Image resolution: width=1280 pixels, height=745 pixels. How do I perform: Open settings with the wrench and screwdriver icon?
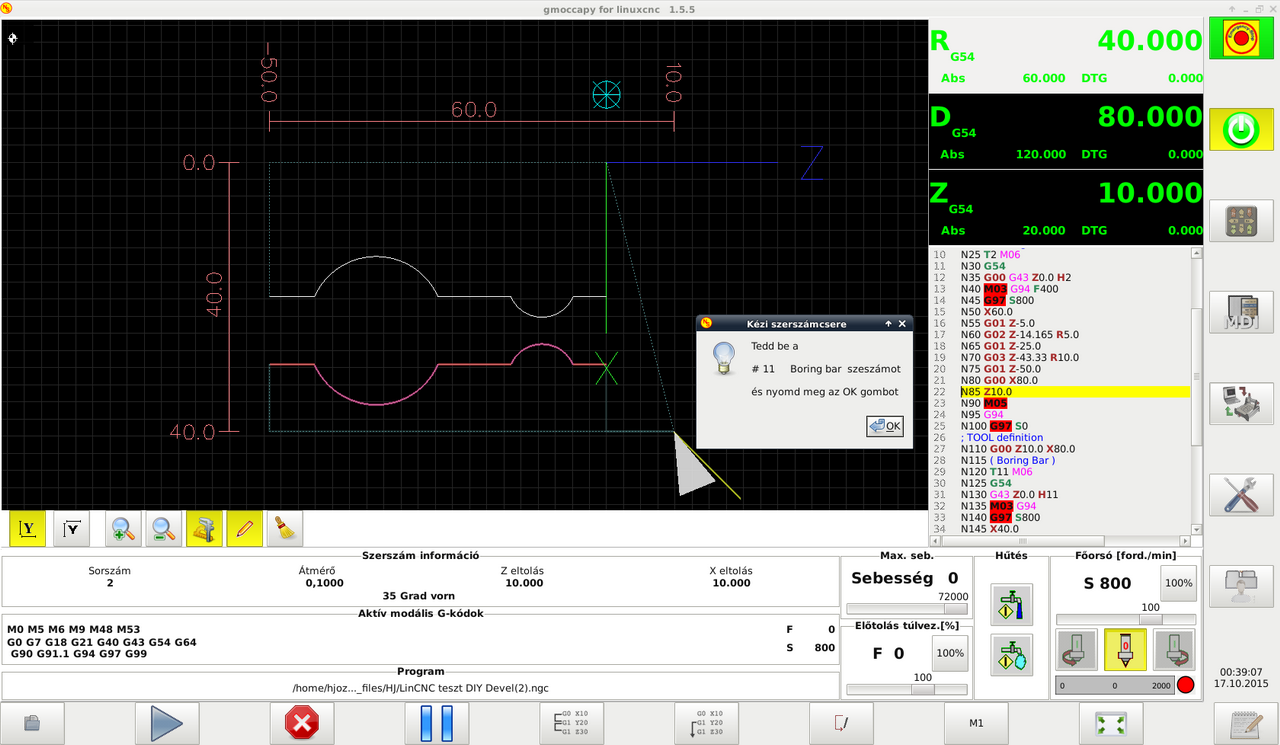tap(1240, 495)
